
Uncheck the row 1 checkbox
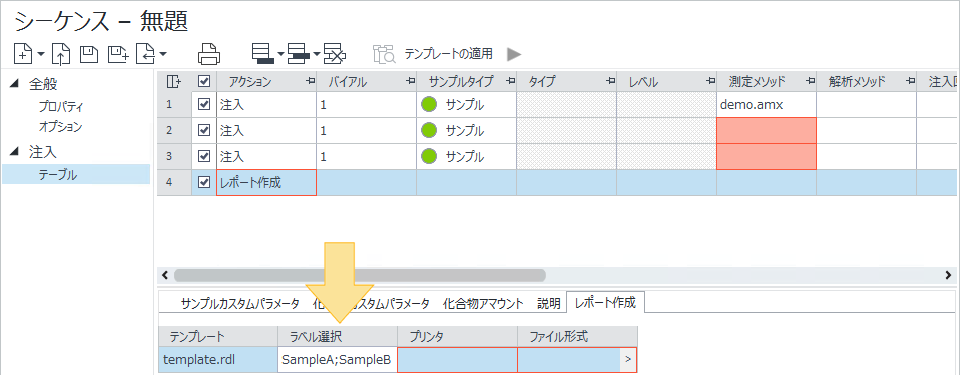[x=204, y=105]
